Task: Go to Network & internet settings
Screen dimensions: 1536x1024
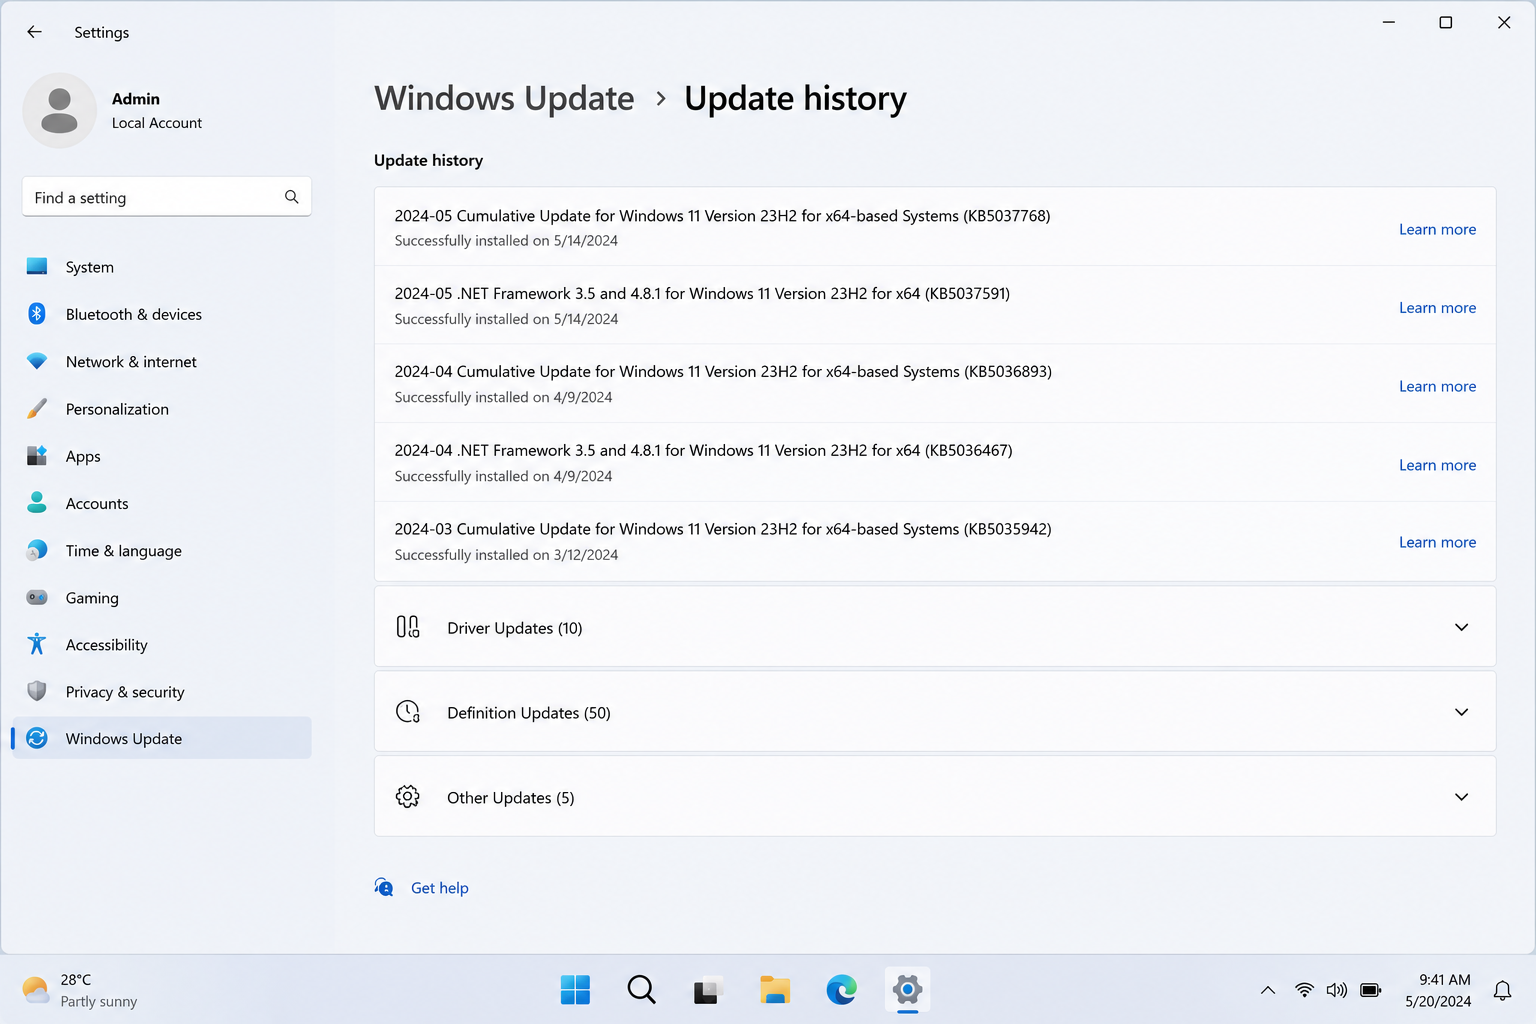Action: [x=162, y=361]
